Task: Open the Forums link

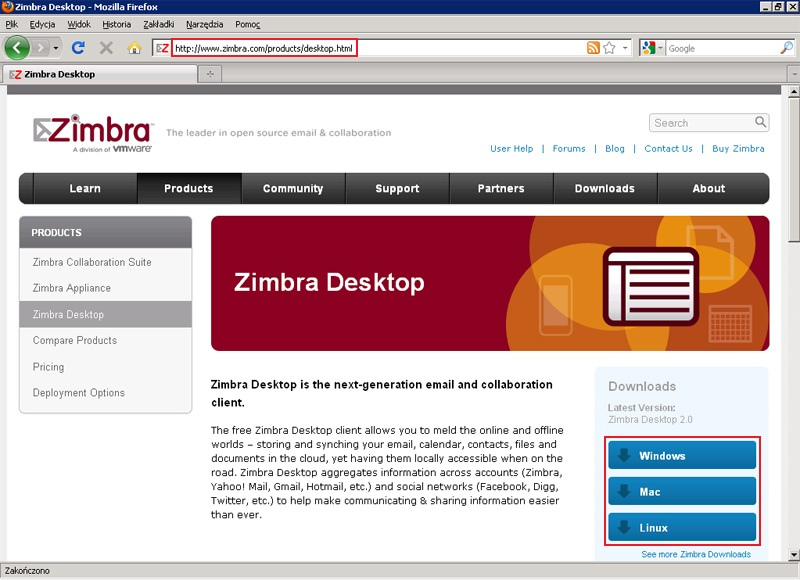Action: click(x=569, y=148)
